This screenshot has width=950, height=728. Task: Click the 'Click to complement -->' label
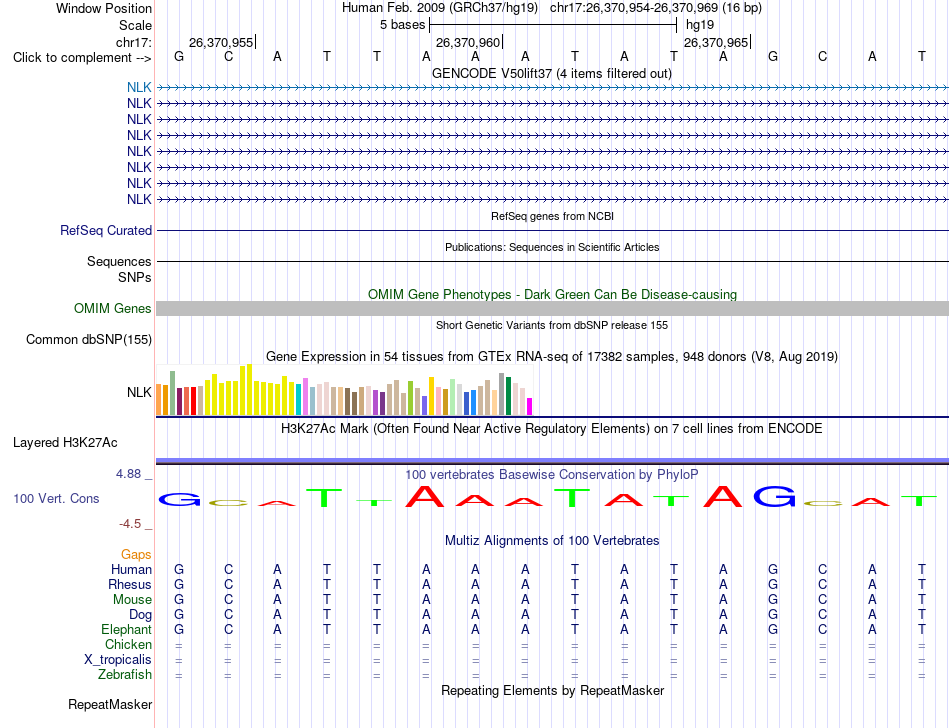(82, 58)
